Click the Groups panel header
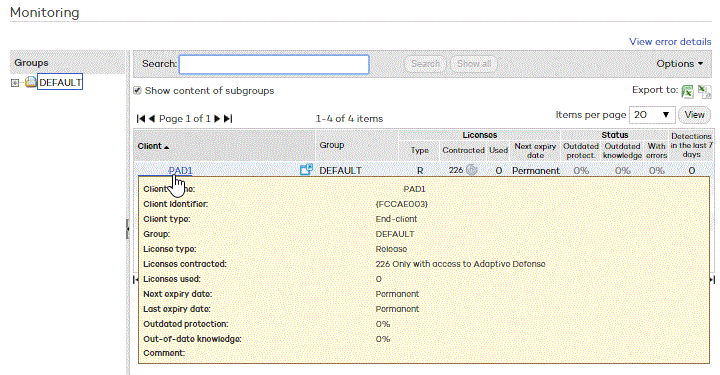Viewport: 720px width, 375px height. pyautogui.click(x=68, y=62)
